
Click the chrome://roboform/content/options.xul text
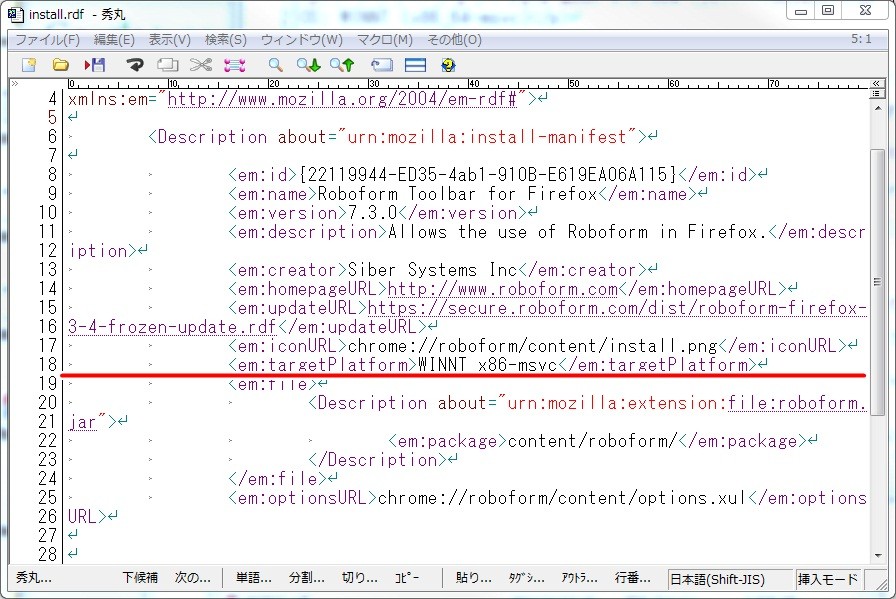coord(562,498)
